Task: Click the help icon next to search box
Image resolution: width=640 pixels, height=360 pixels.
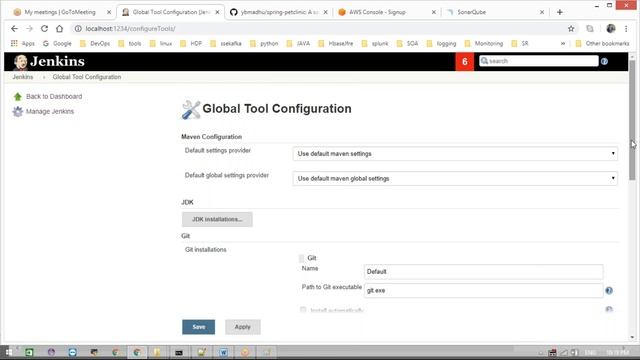Action: tap(604, 61)
